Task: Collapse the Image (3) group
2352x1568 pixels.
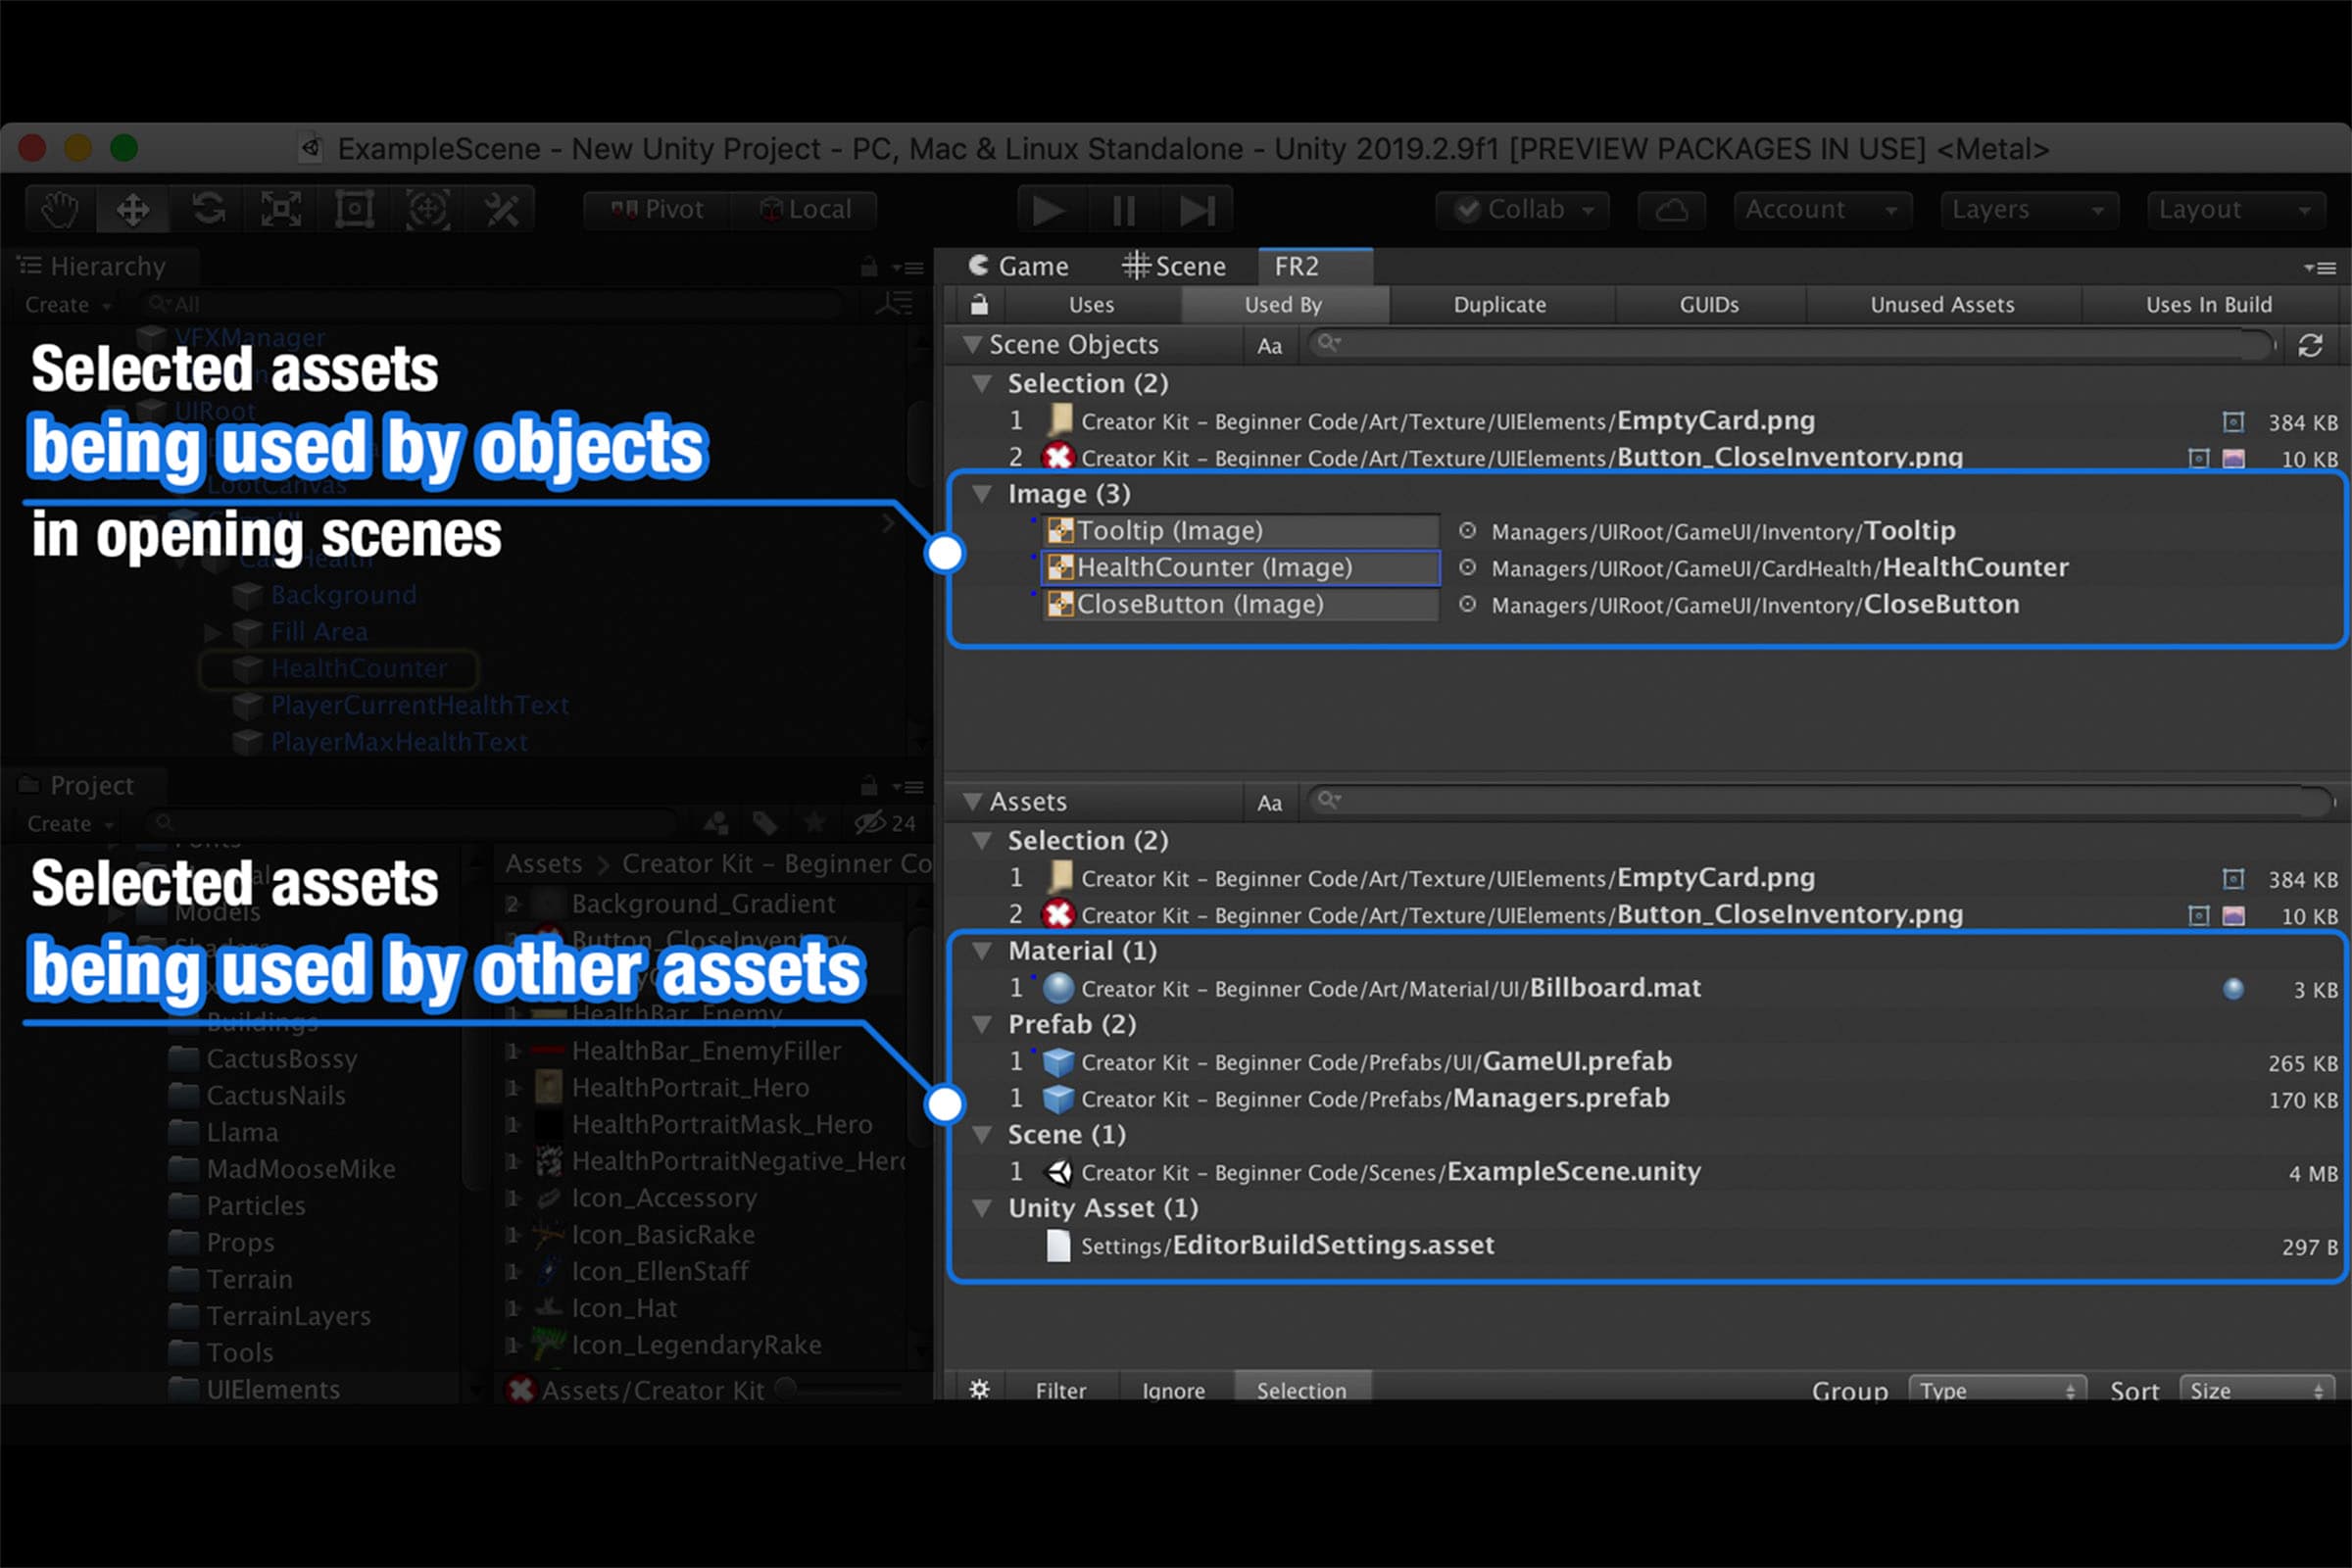Action: [x=983, y=494]
